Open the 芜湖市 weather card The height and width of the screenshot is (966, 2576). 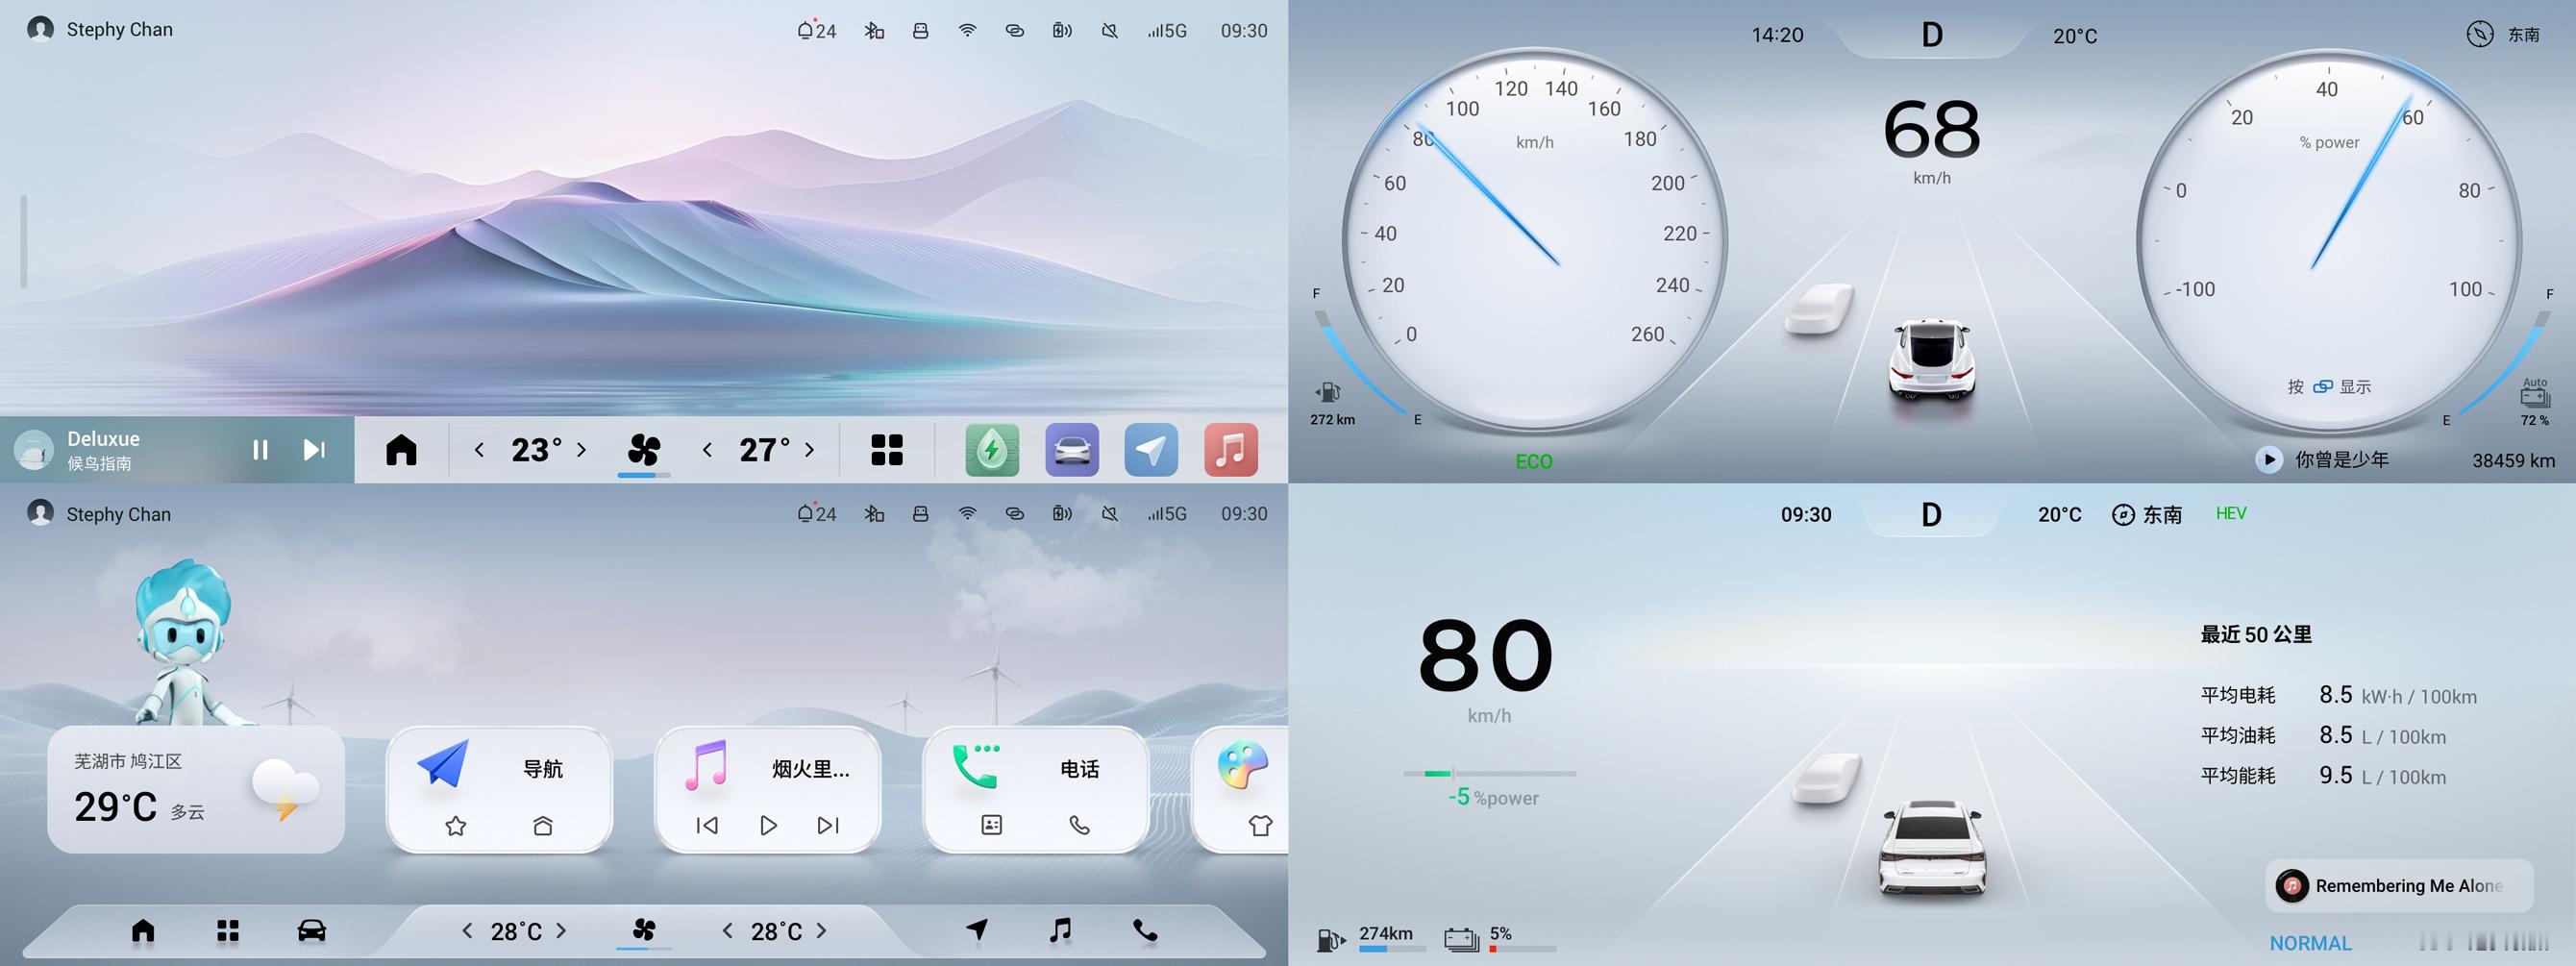tap(196, 790)
